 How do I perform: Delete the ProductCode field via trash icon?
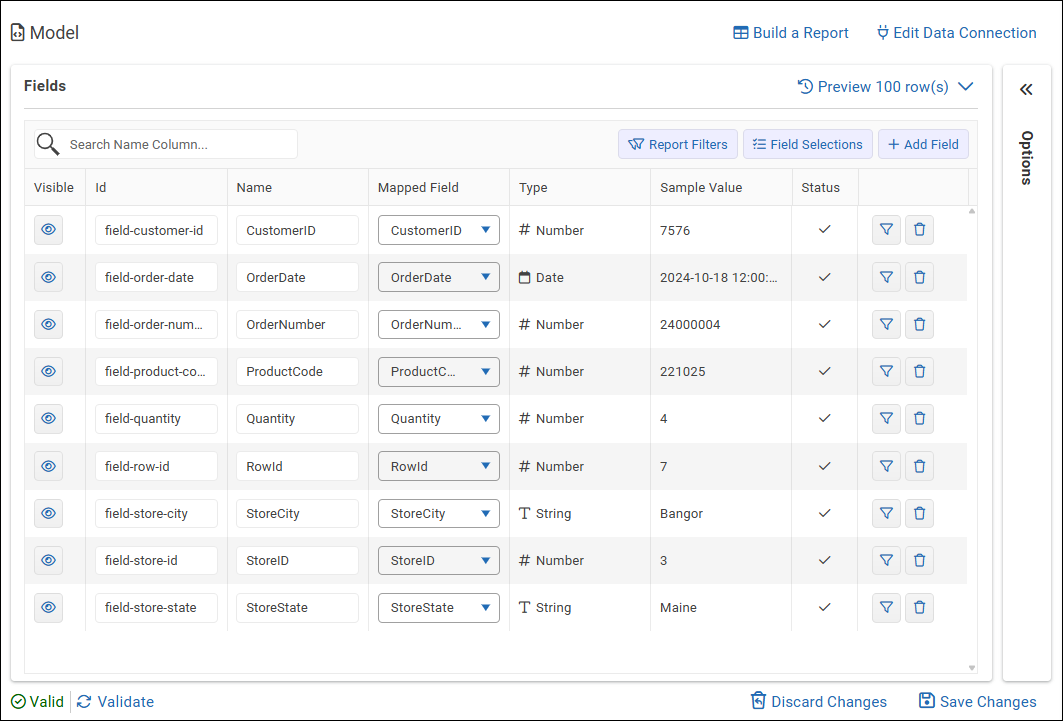pyautogui.click(x=919, y=372)
